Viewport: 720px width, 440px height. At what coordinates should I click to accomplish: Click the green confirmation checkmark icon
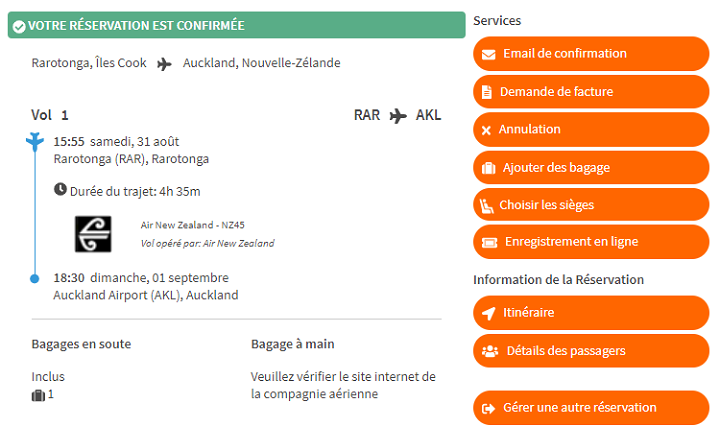point(19,25)
